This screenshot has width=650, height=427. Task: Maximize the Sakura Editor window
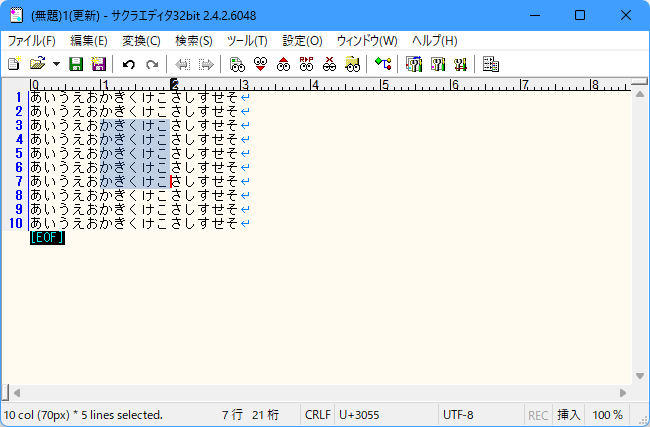pyautogui.click(x=580, y=15)
